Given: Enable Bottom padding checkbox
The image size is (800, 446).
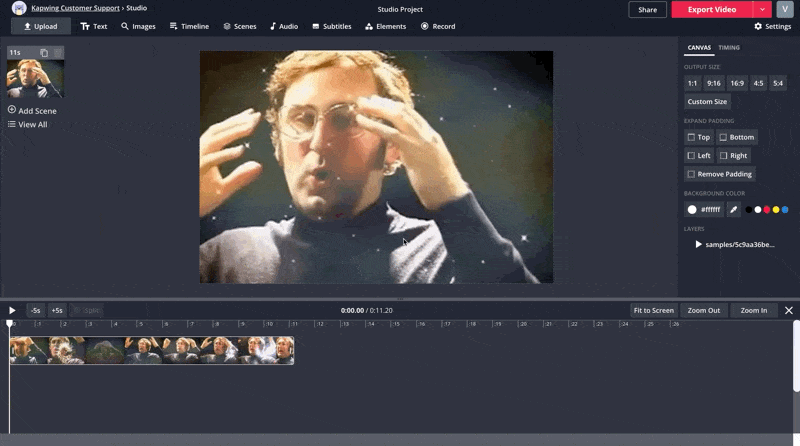Looking at the screenshot, I should pos(723,137).
